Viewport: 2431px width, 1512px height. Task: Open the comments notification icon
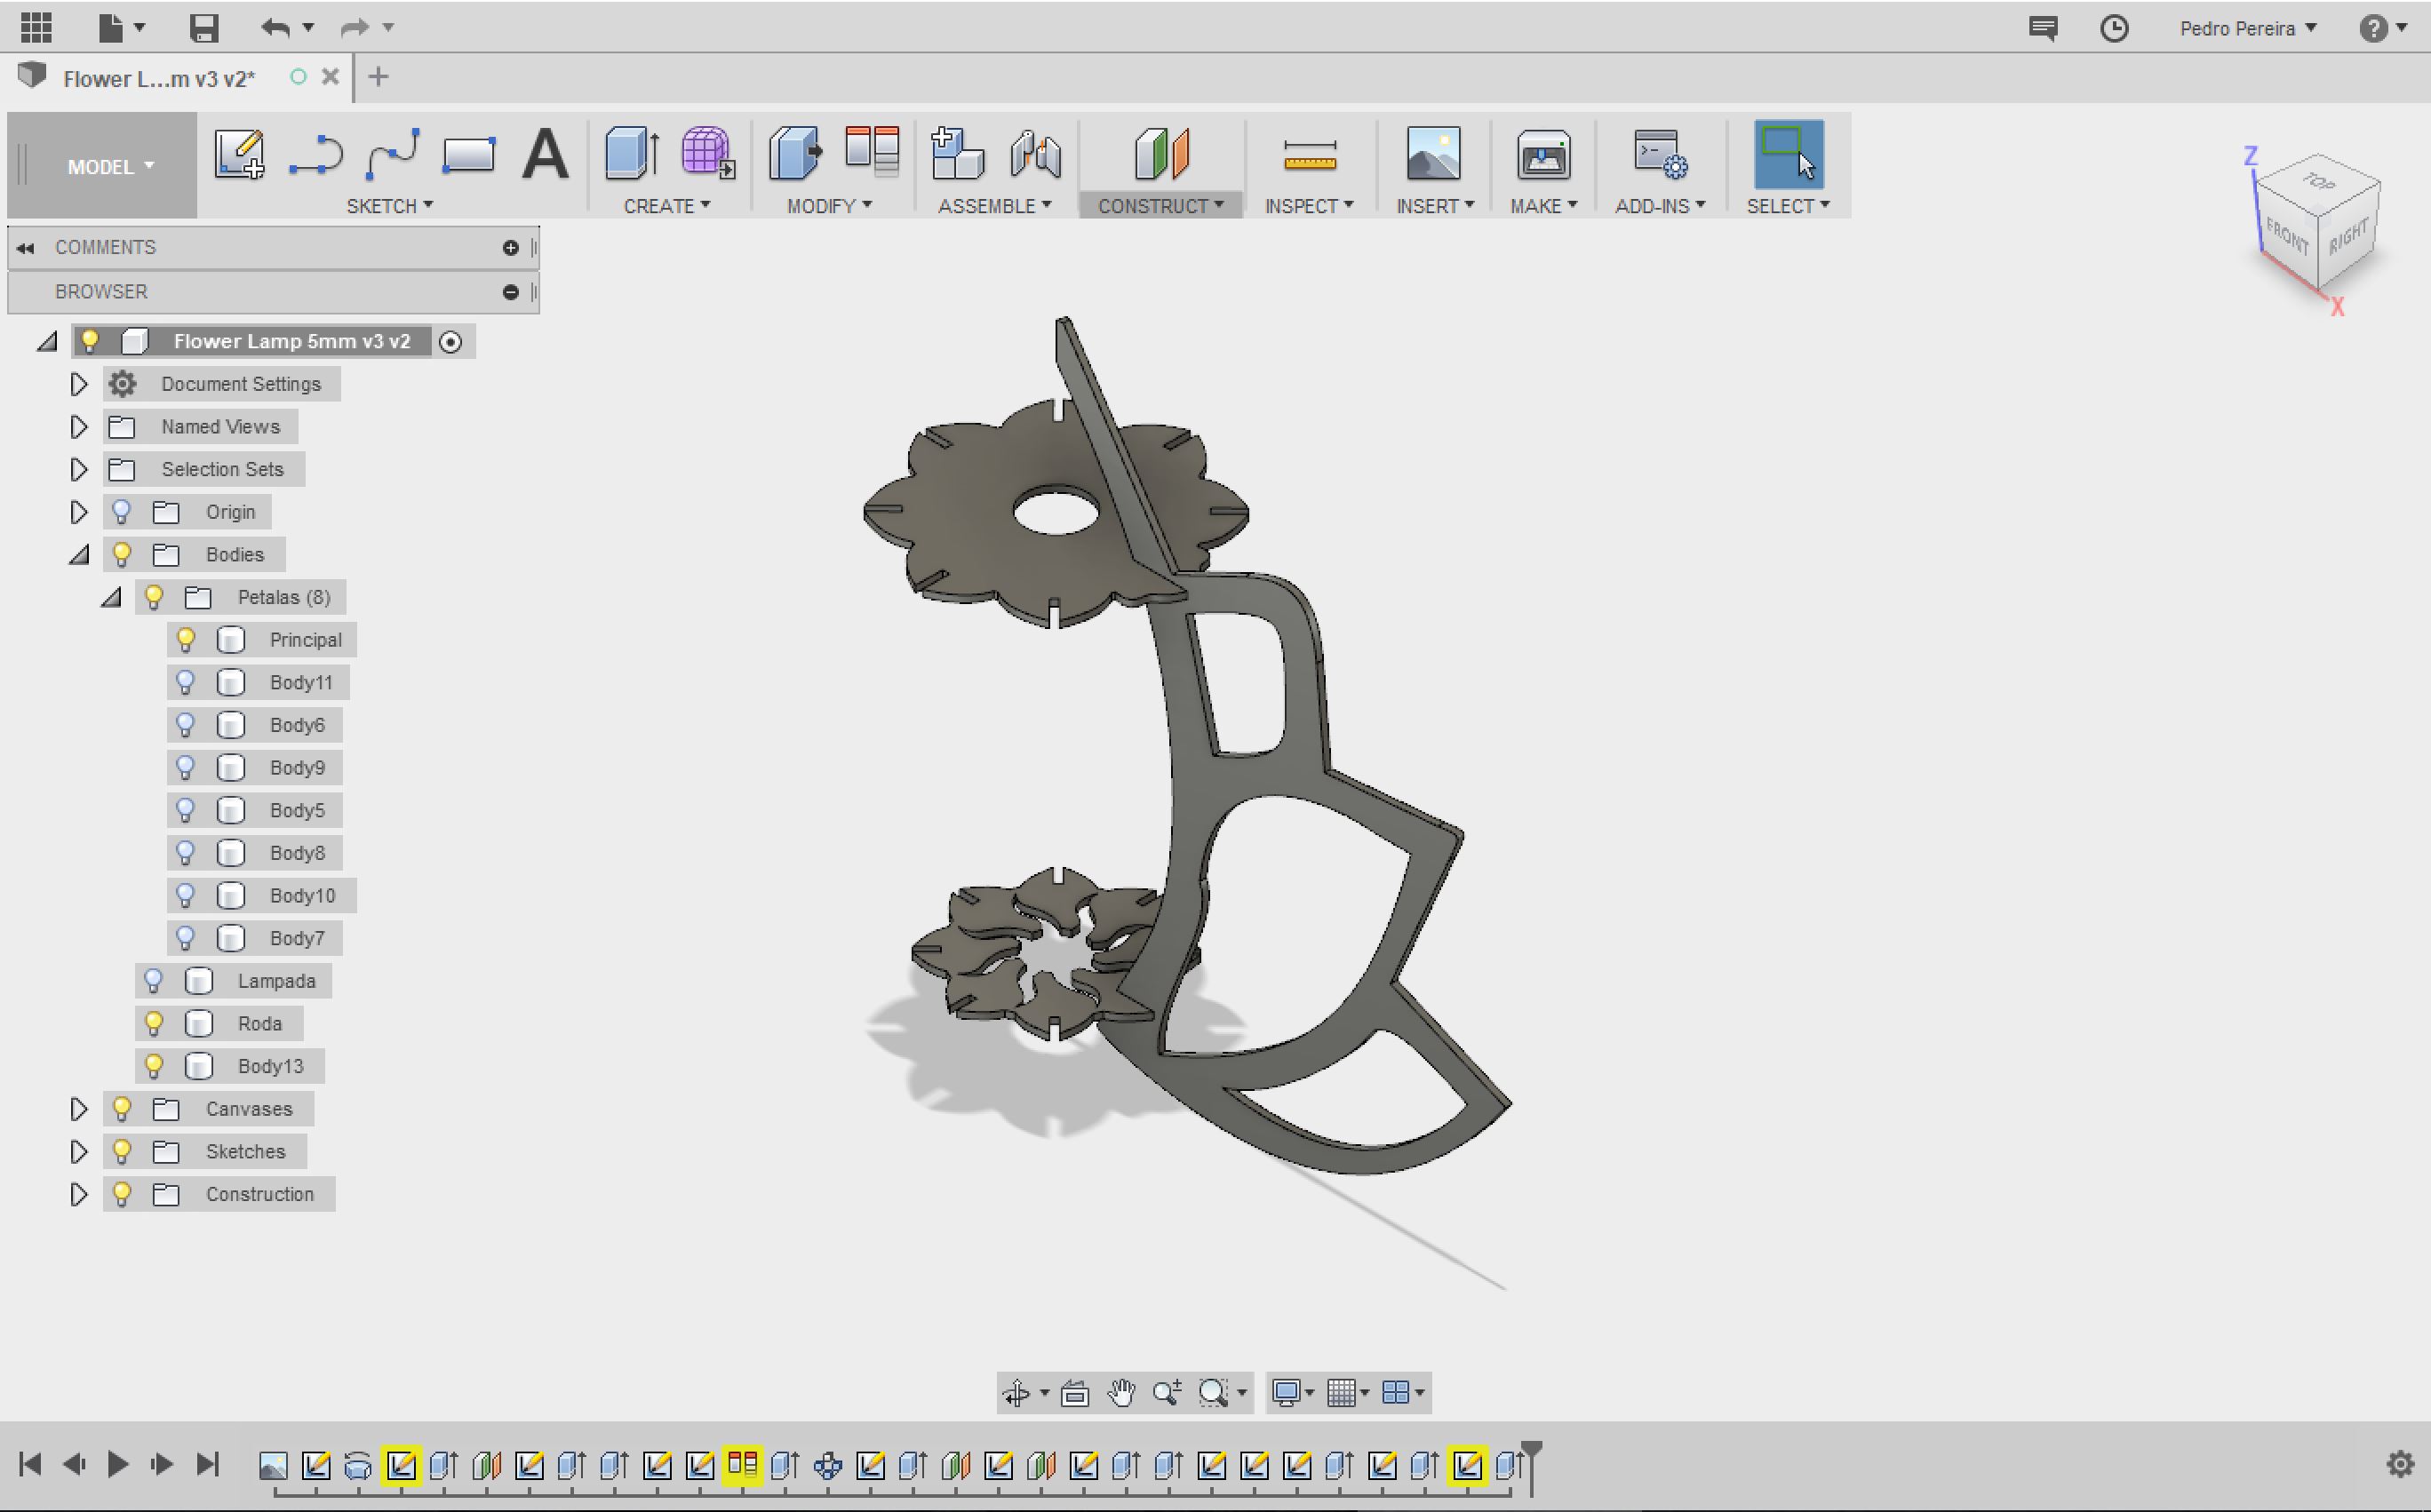tap(2043, 28)
